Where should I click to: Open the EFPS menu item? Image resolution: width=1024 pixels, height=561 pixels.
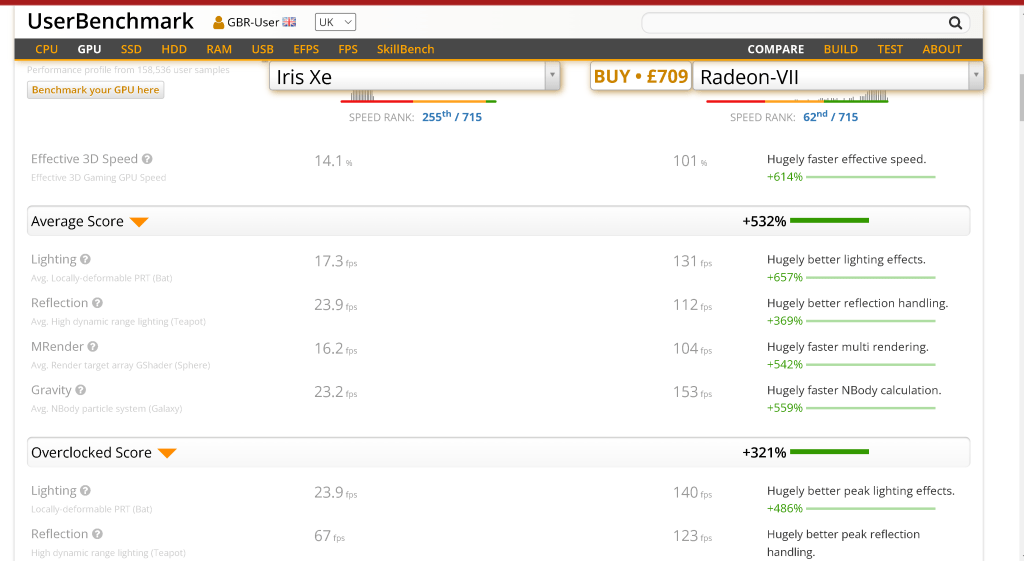306,49
